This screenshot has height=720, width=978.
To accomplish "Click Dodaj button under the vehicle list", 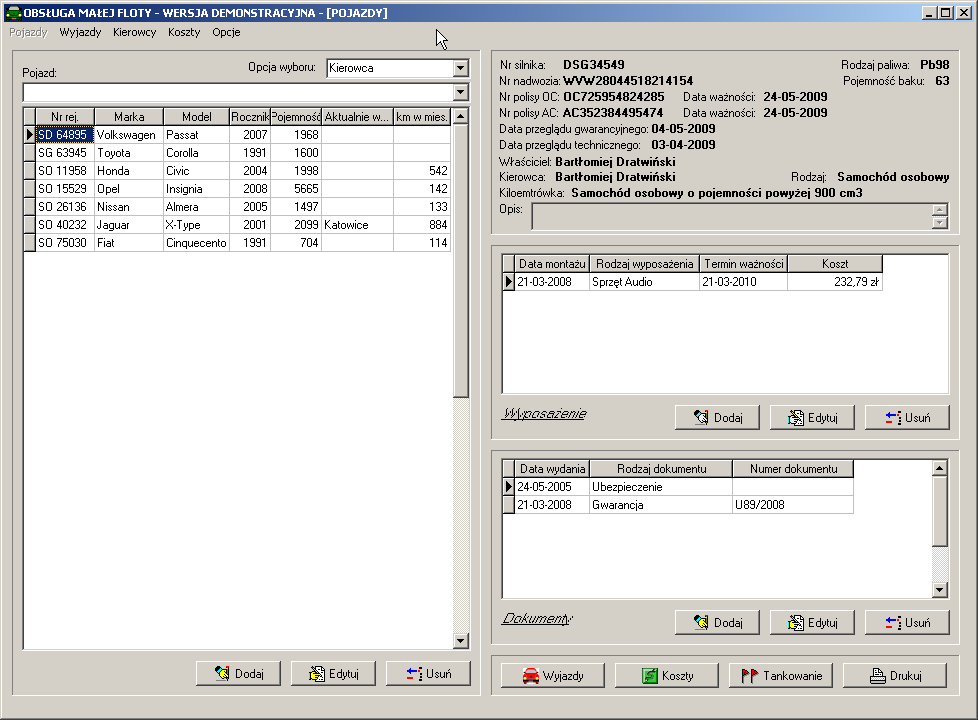I will [238, 674].
